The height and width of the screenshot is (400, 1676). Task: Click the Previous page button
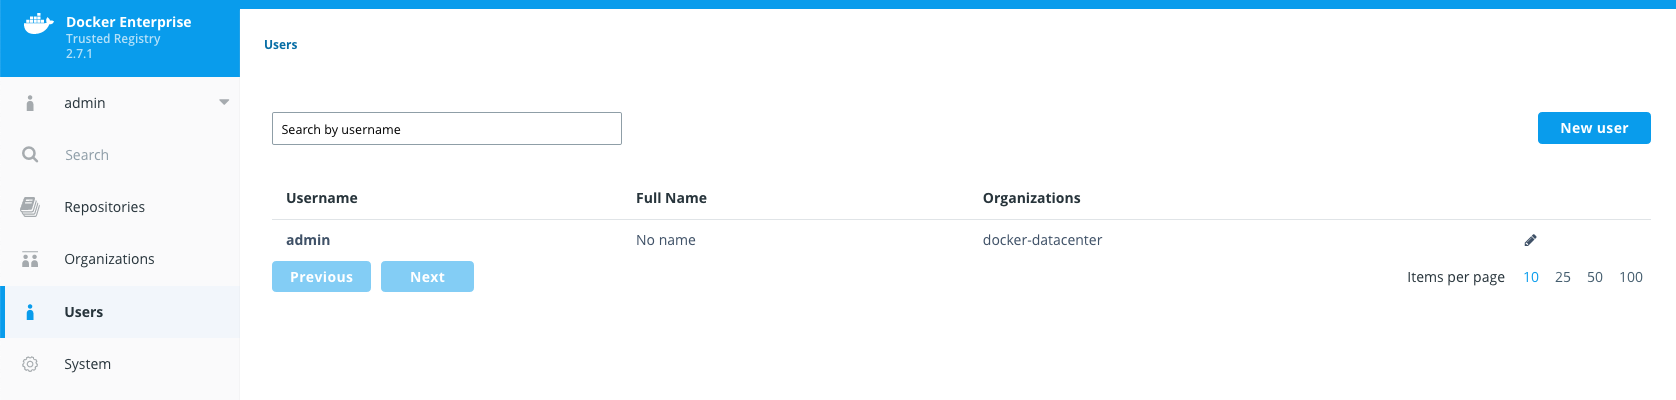[321, 277]
